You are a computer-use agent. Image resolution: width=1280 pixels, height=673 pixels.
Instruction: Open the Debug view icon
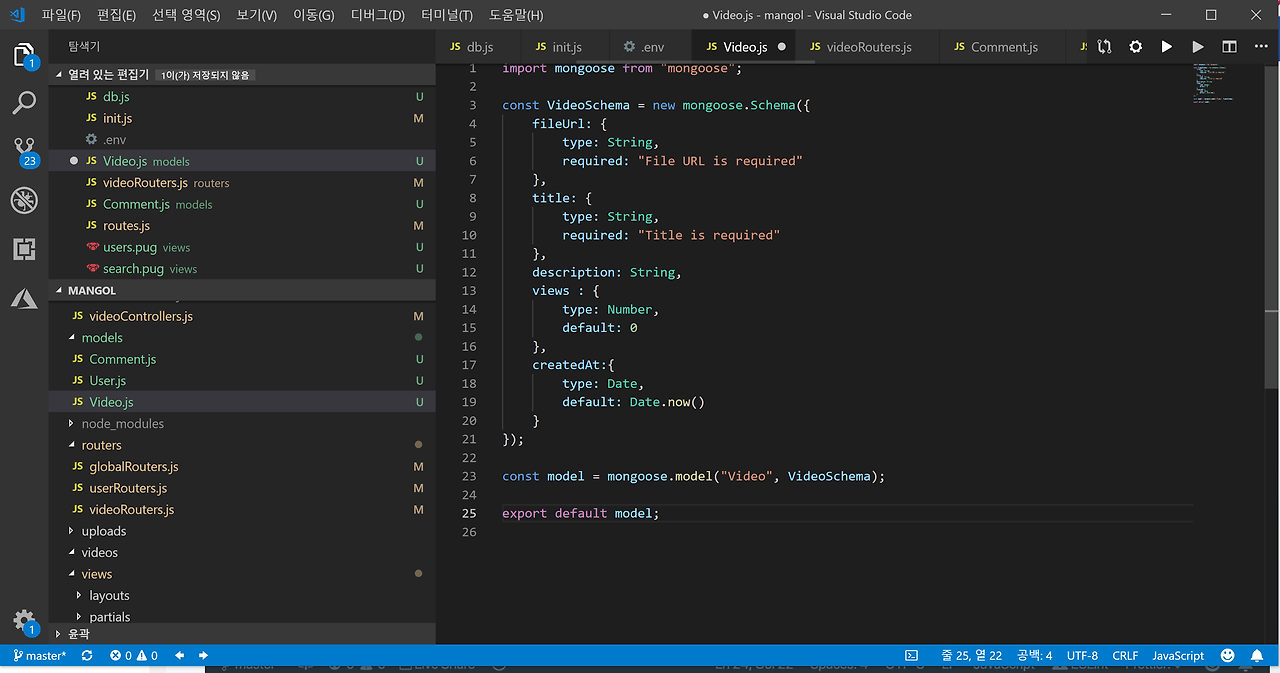coord(24,200)
